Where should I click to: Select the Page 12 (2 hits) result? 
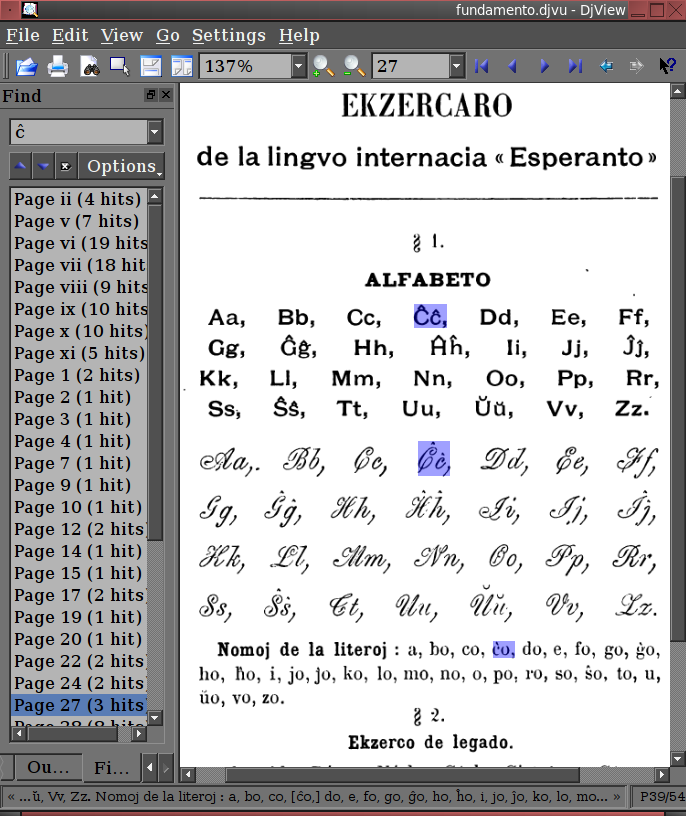click(x=78, y=529)
